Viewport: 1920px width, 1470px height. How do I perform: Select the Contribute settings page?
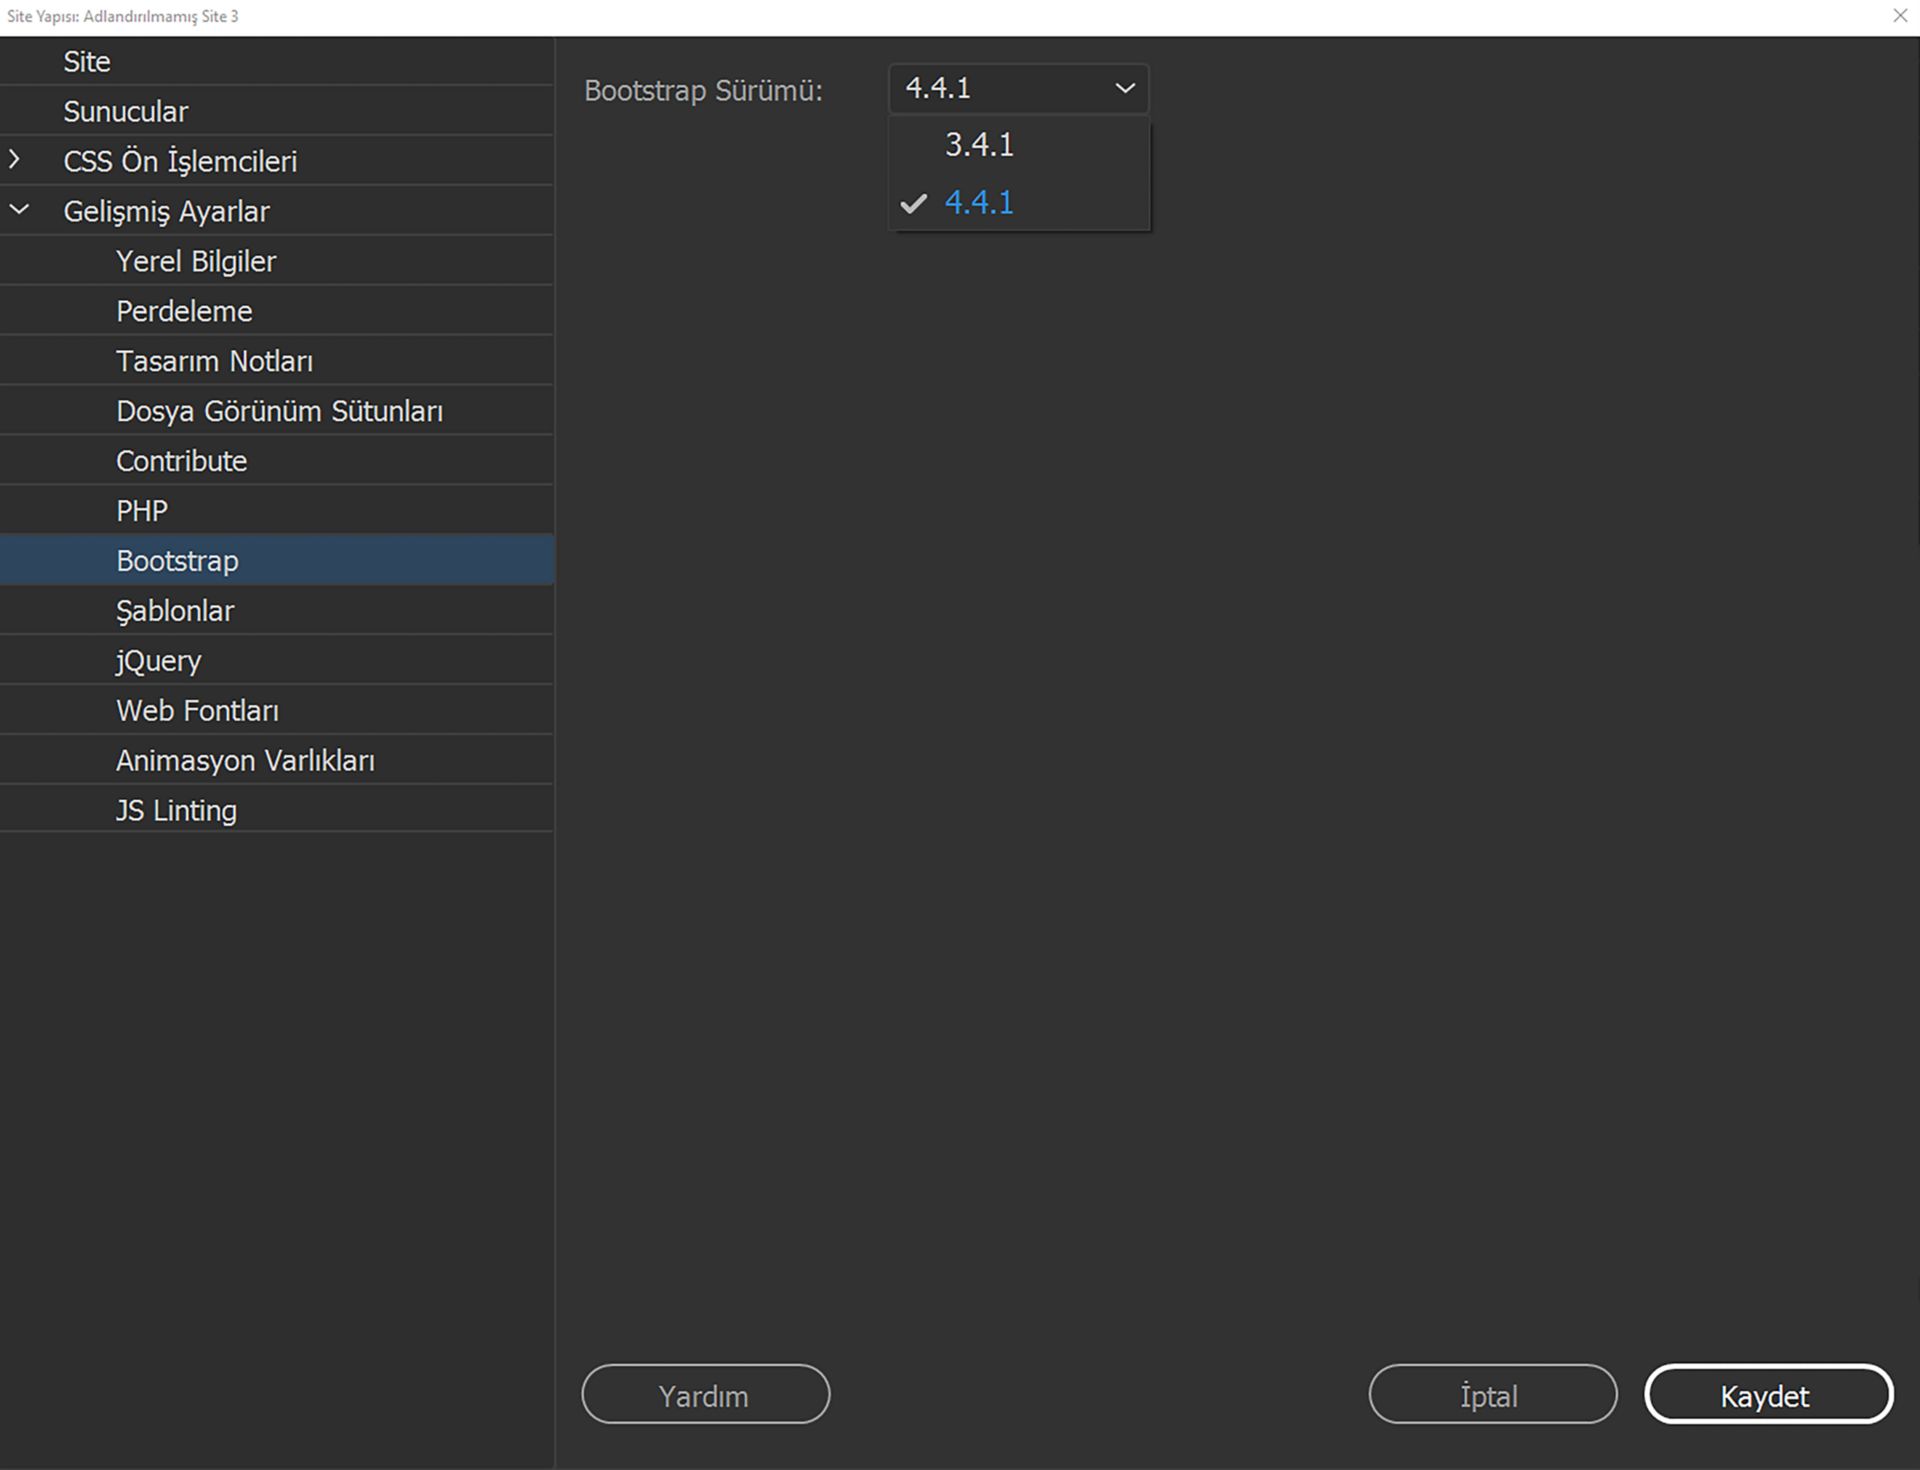point(181,460)
